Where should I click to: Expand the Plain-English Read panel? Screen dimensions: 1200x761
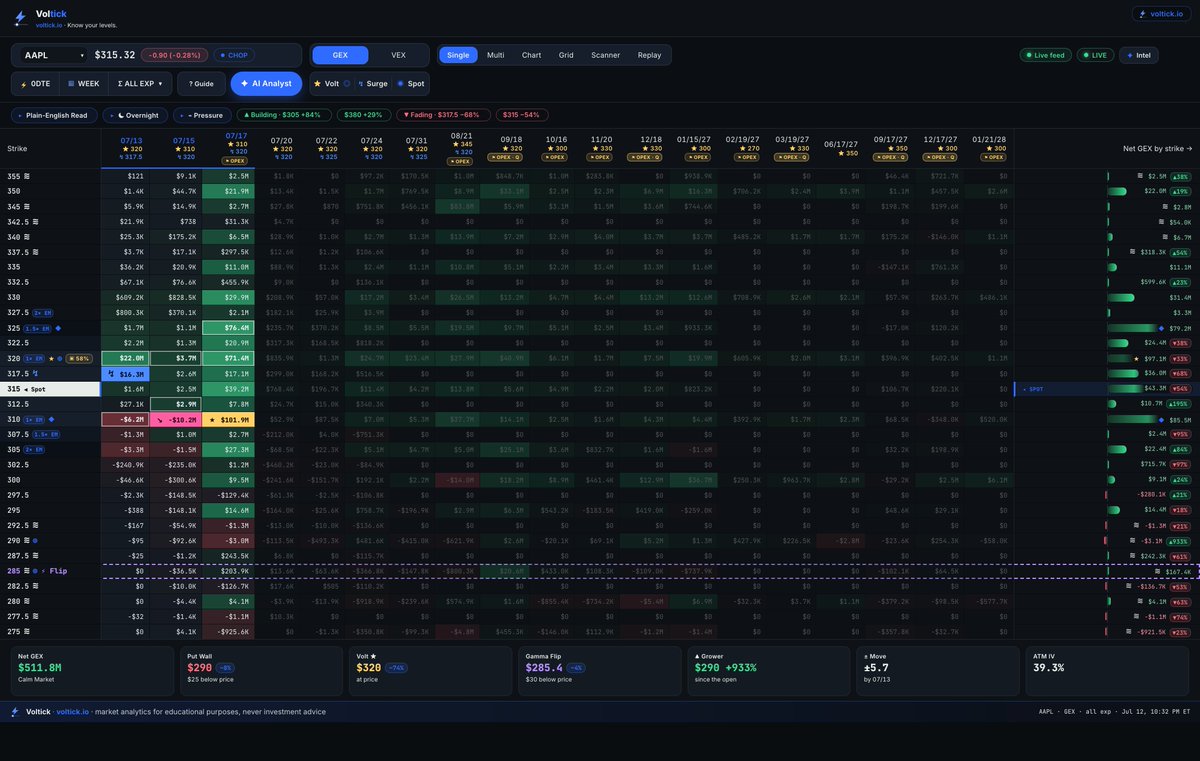[x=52, y=115]
